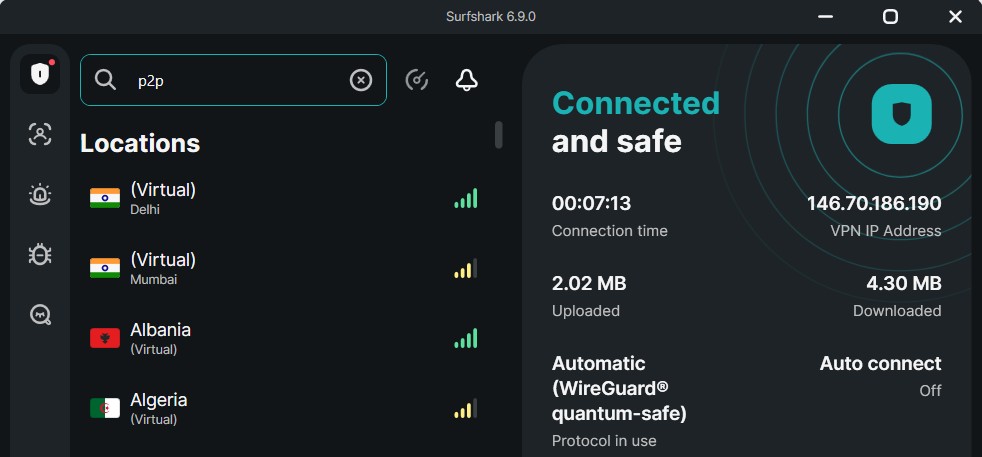This screenshot has width=982, height=457.
Task: Open Alternative ID sidebar icon
Action: point(40,135)
